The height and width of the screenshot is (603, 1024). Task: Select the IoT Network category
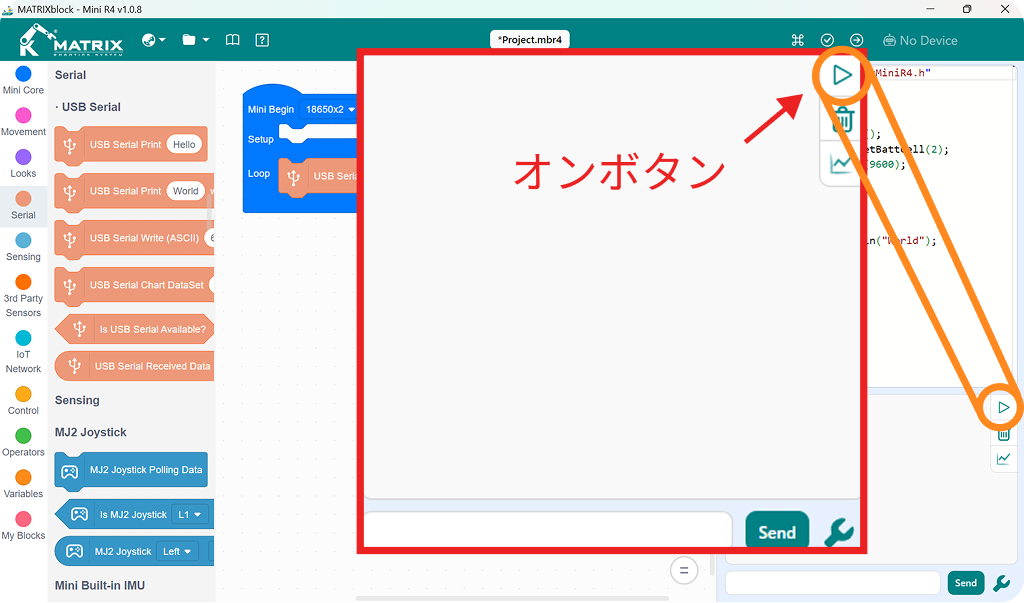(x=24, y=352)
